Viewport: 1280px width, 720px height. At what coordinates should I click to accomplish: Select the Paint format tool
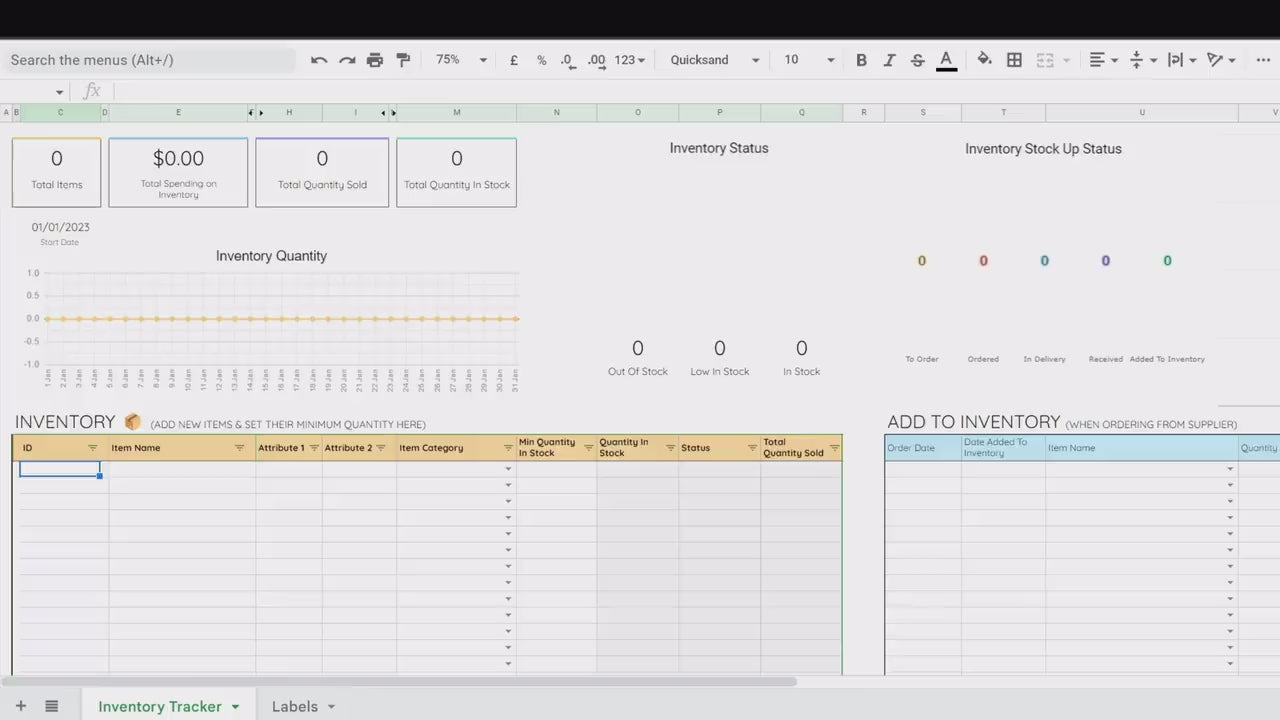(403, 60)
